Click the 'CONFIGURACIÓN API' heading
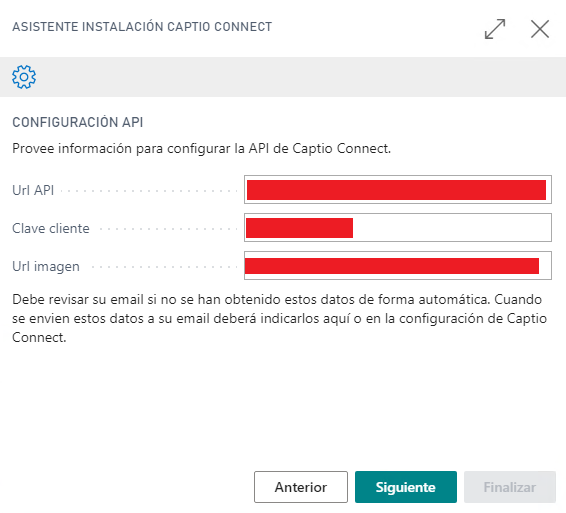This screenshot has width=566, height=513. tap(78, 122)
